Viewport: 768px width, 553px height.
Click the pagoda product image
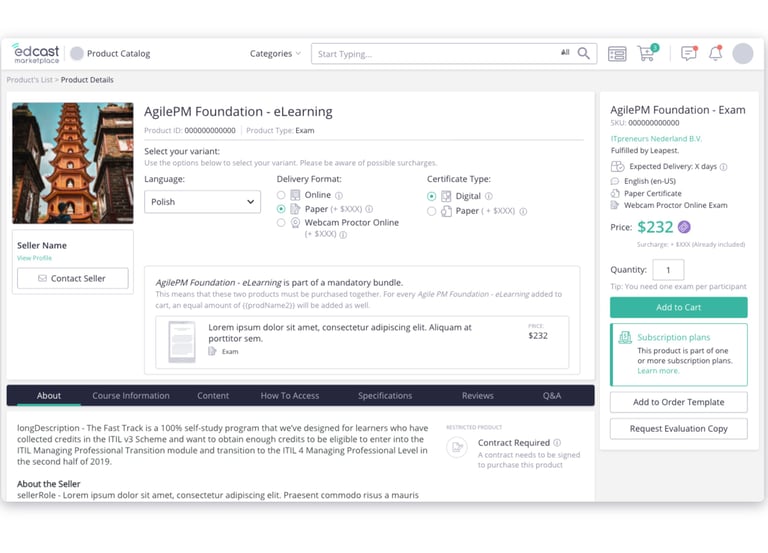coord(72,163)
